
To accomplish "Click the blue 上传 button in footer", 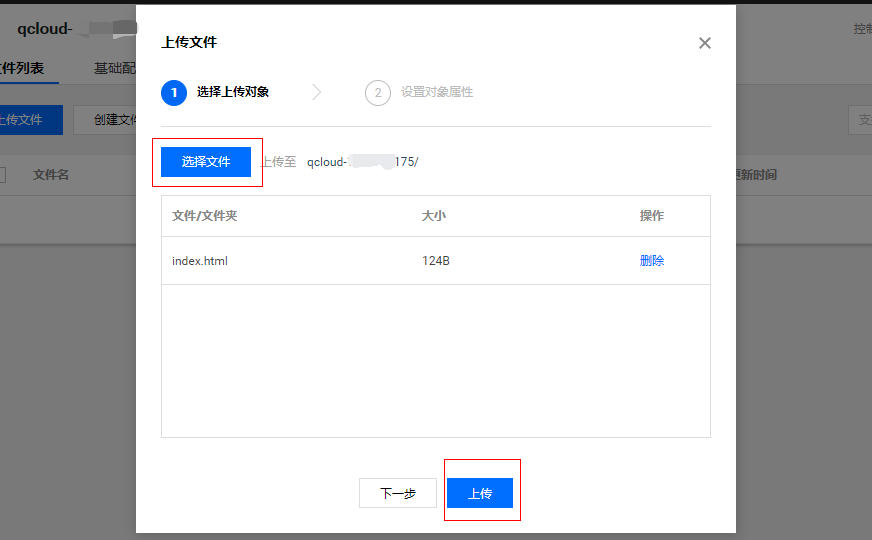I will tap(480, 493).
